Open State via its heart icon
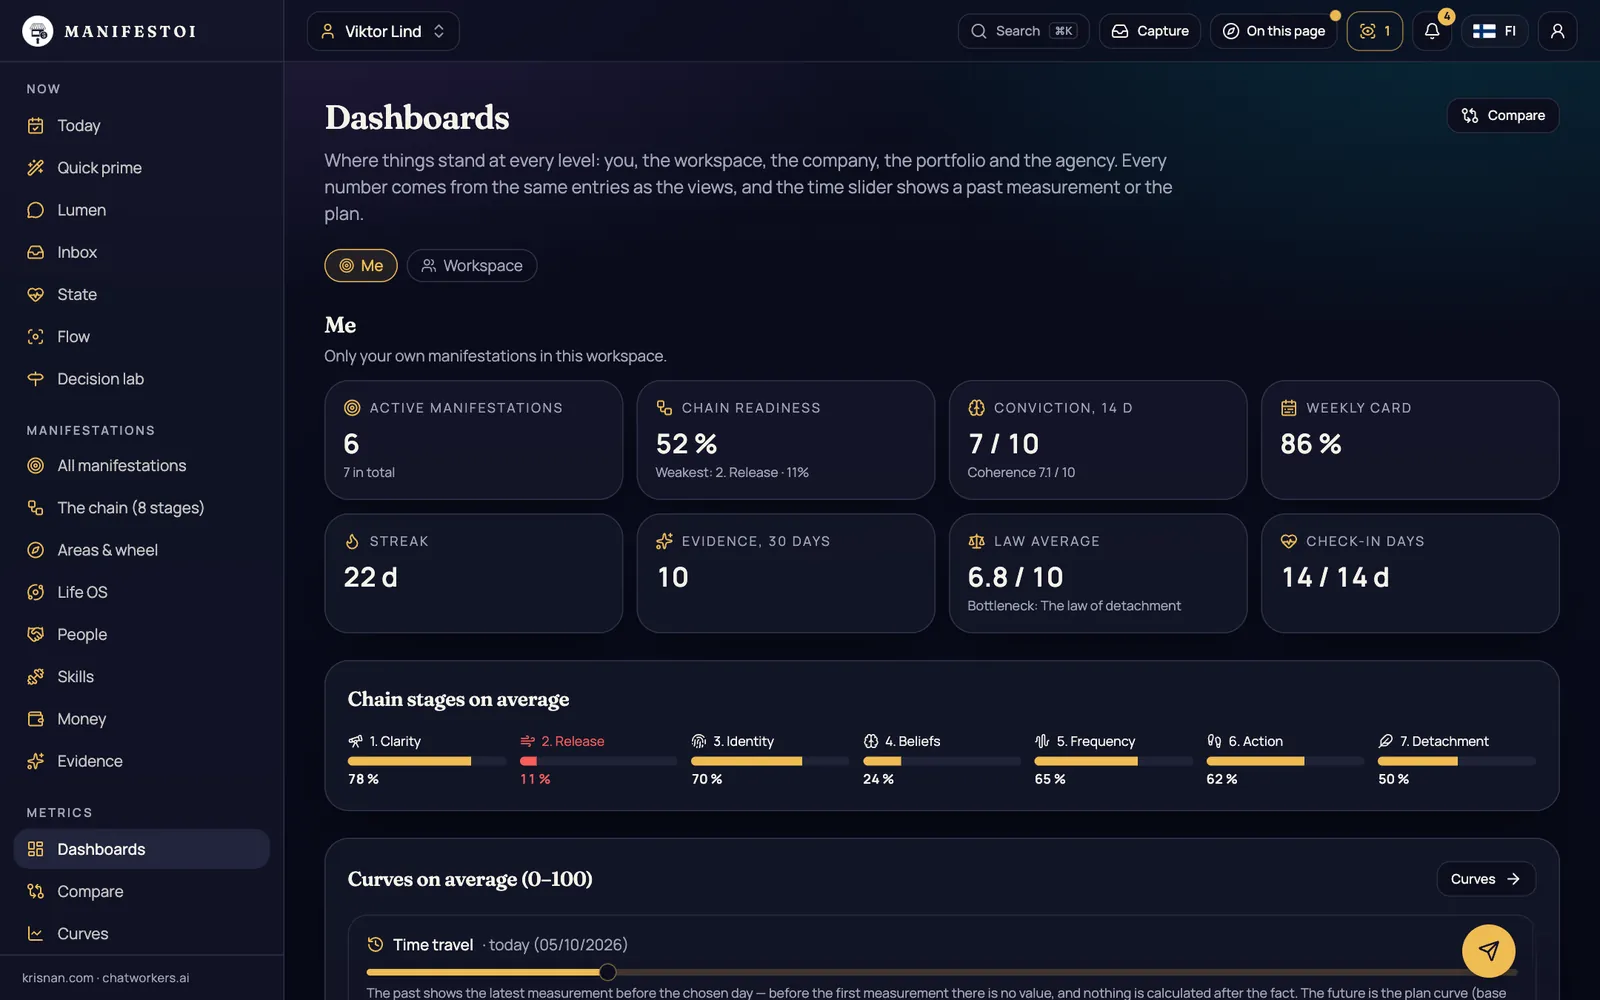This screenshot has width=1600, height=1000. tap(36, 294)
